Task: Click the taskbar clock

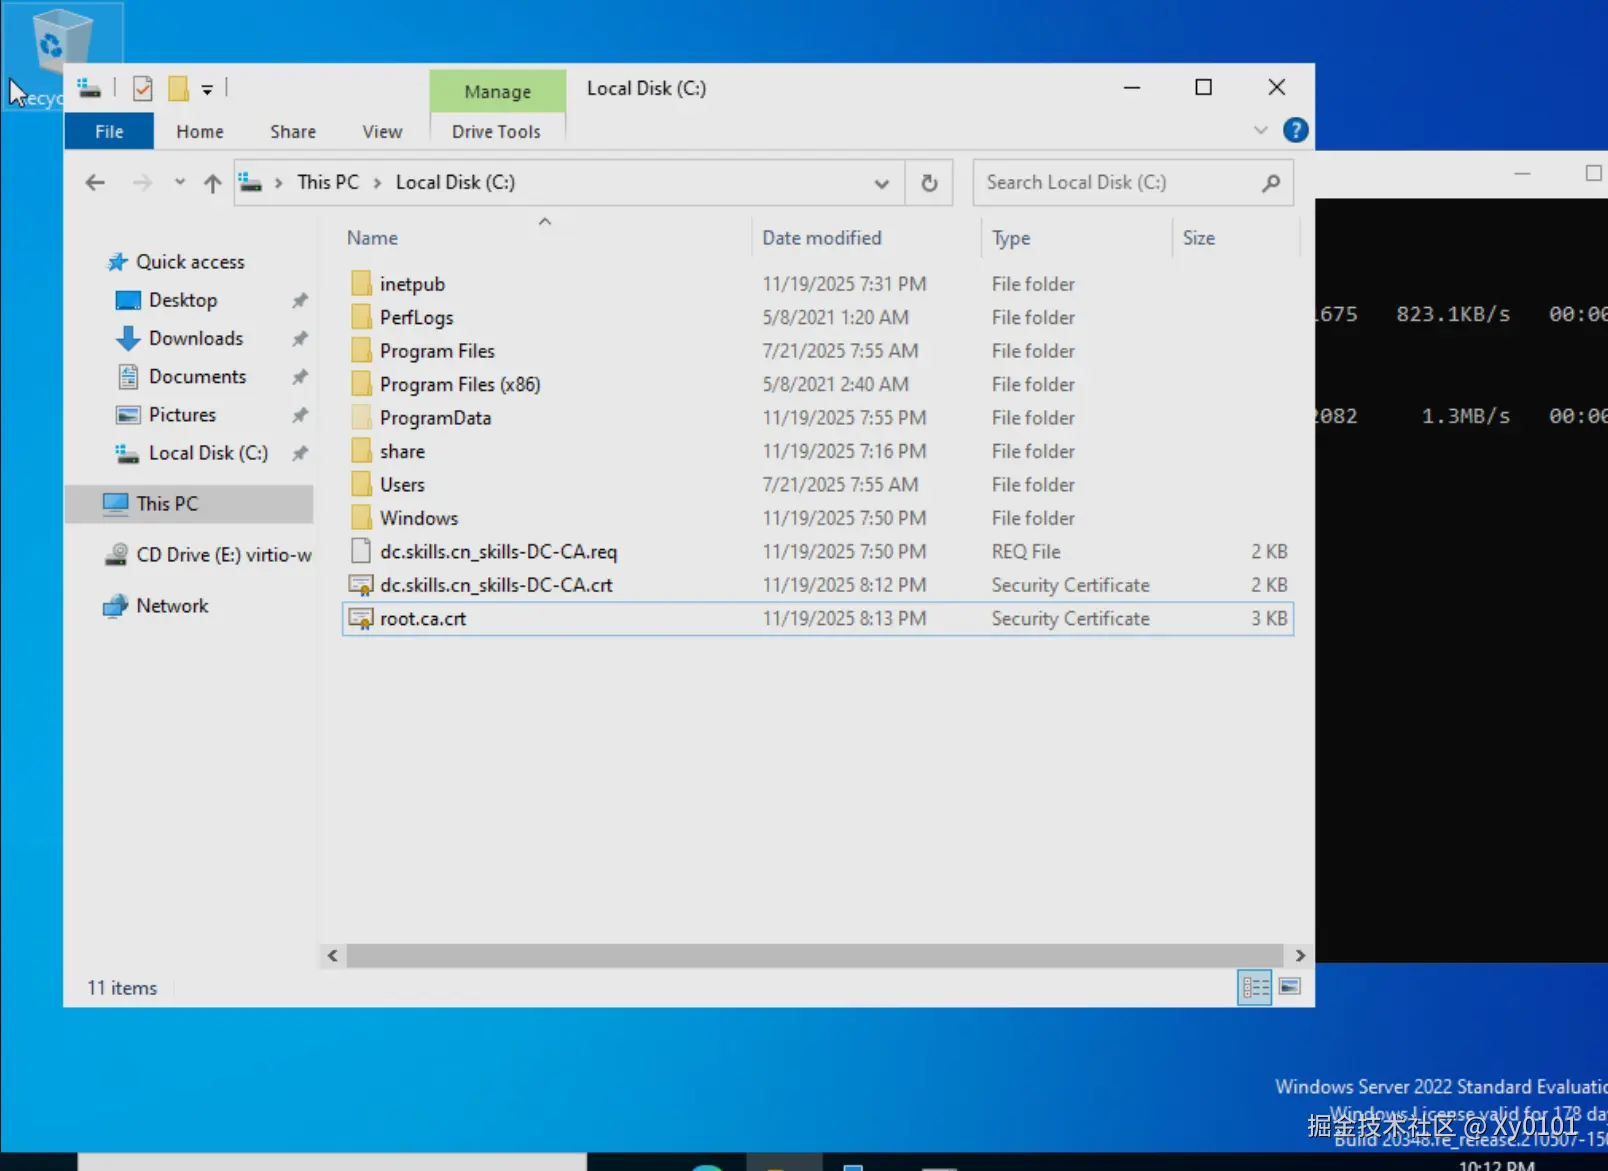Action: click(x=1496, y=1165)
